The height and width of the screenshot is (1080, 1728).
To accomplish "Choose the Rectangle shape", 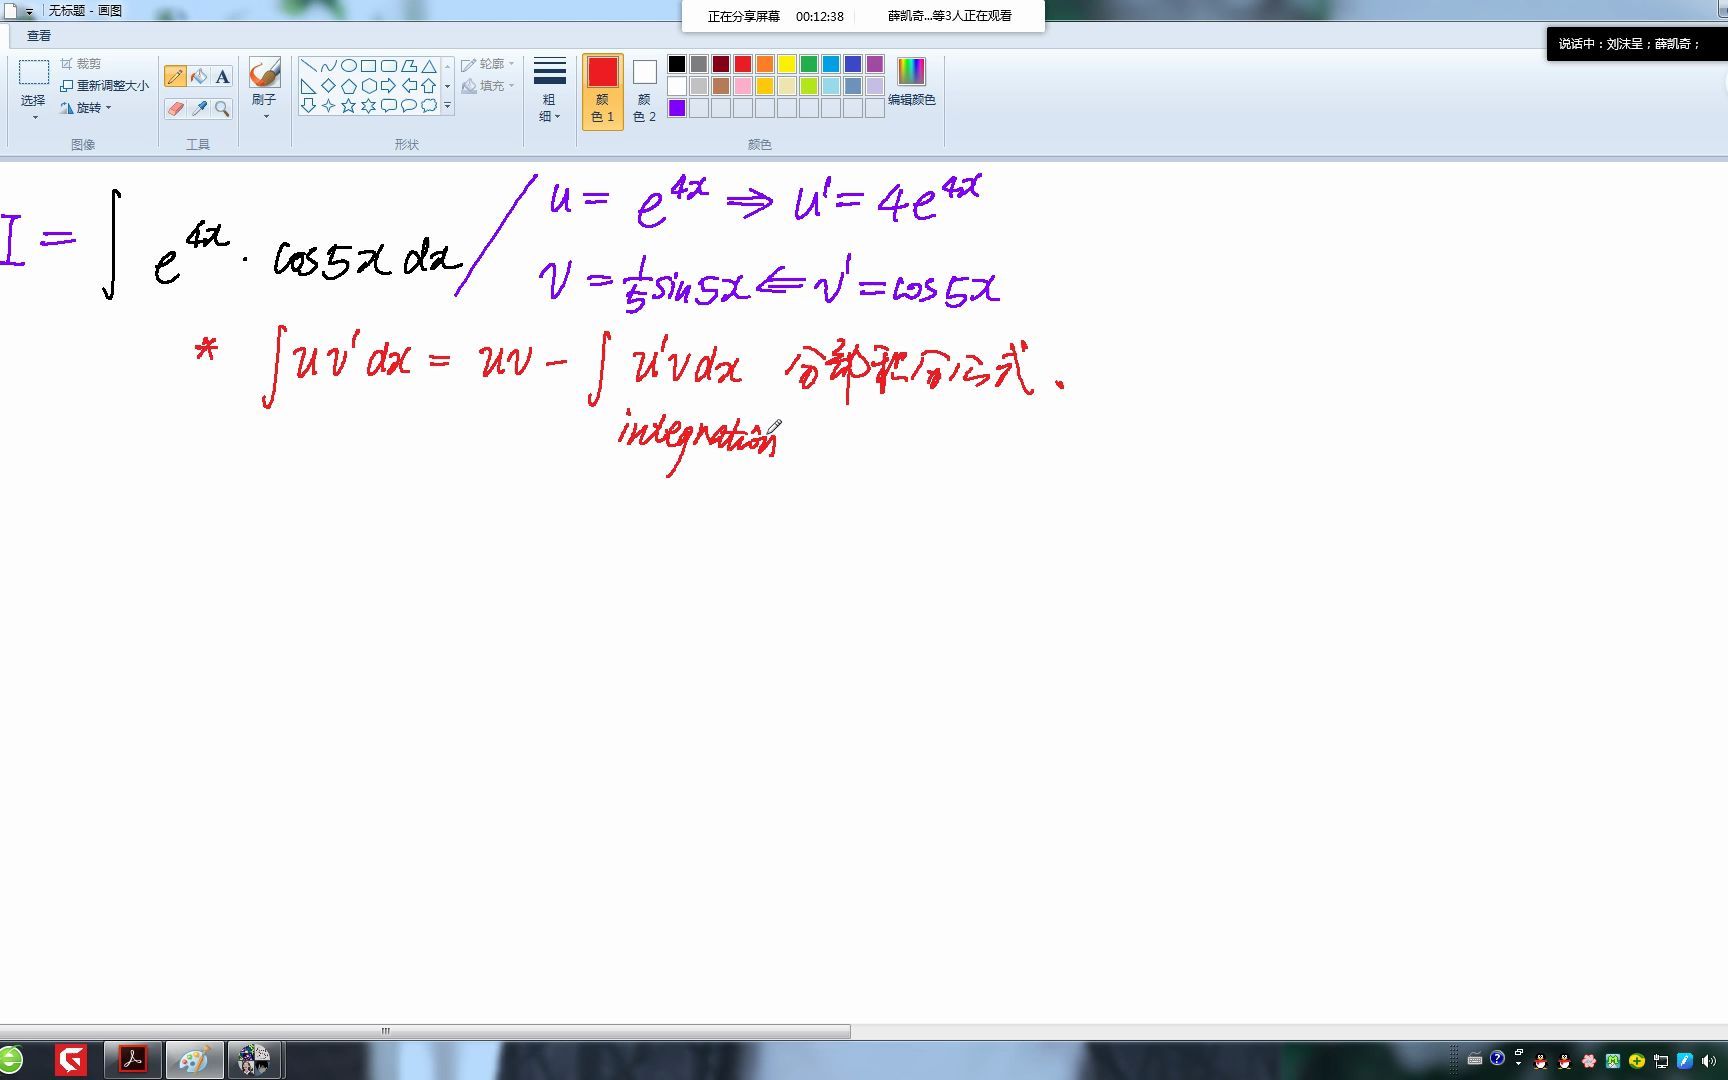I will pos(368,66).
